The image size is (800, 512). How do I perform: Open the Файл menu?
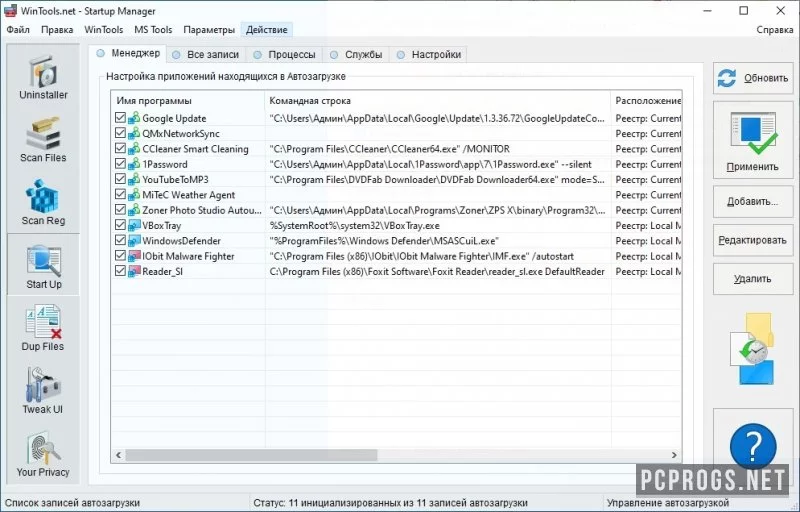pyautogui.click(x=18, y=30)
